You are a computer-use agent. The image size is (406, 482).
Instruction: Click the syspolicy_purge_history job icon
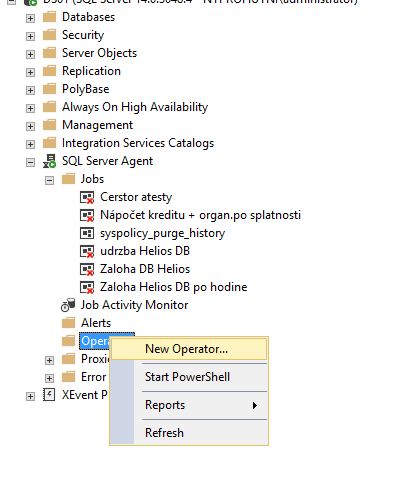[x=87, y=233]
